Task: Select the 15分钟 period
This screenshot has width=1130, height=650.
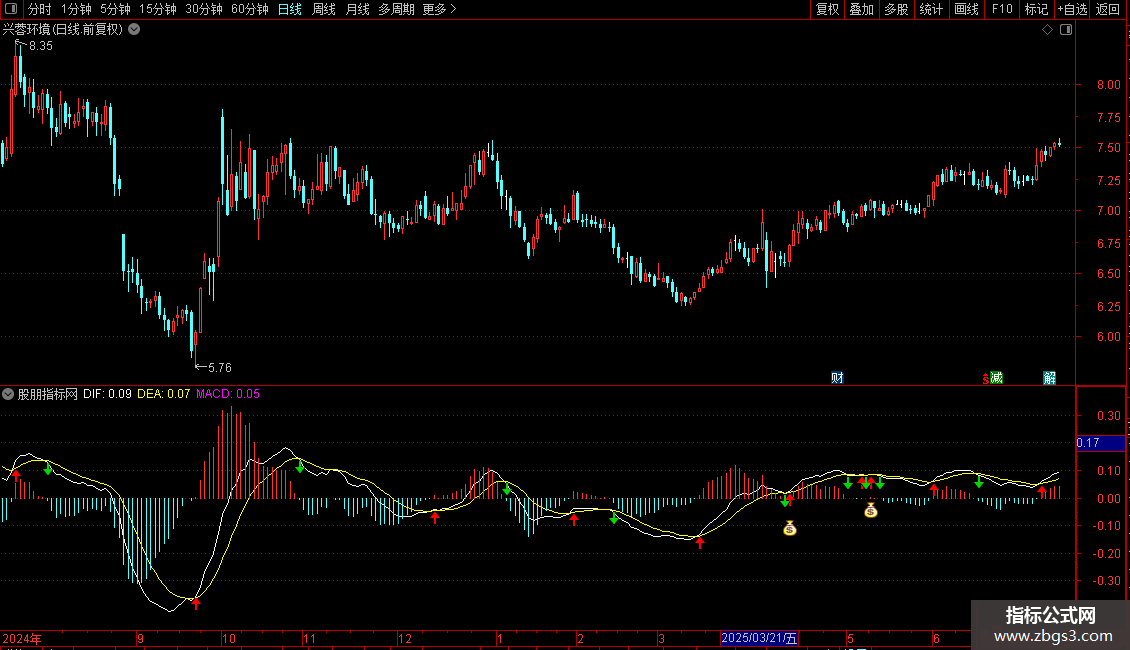Action: (x=158, y=9)
